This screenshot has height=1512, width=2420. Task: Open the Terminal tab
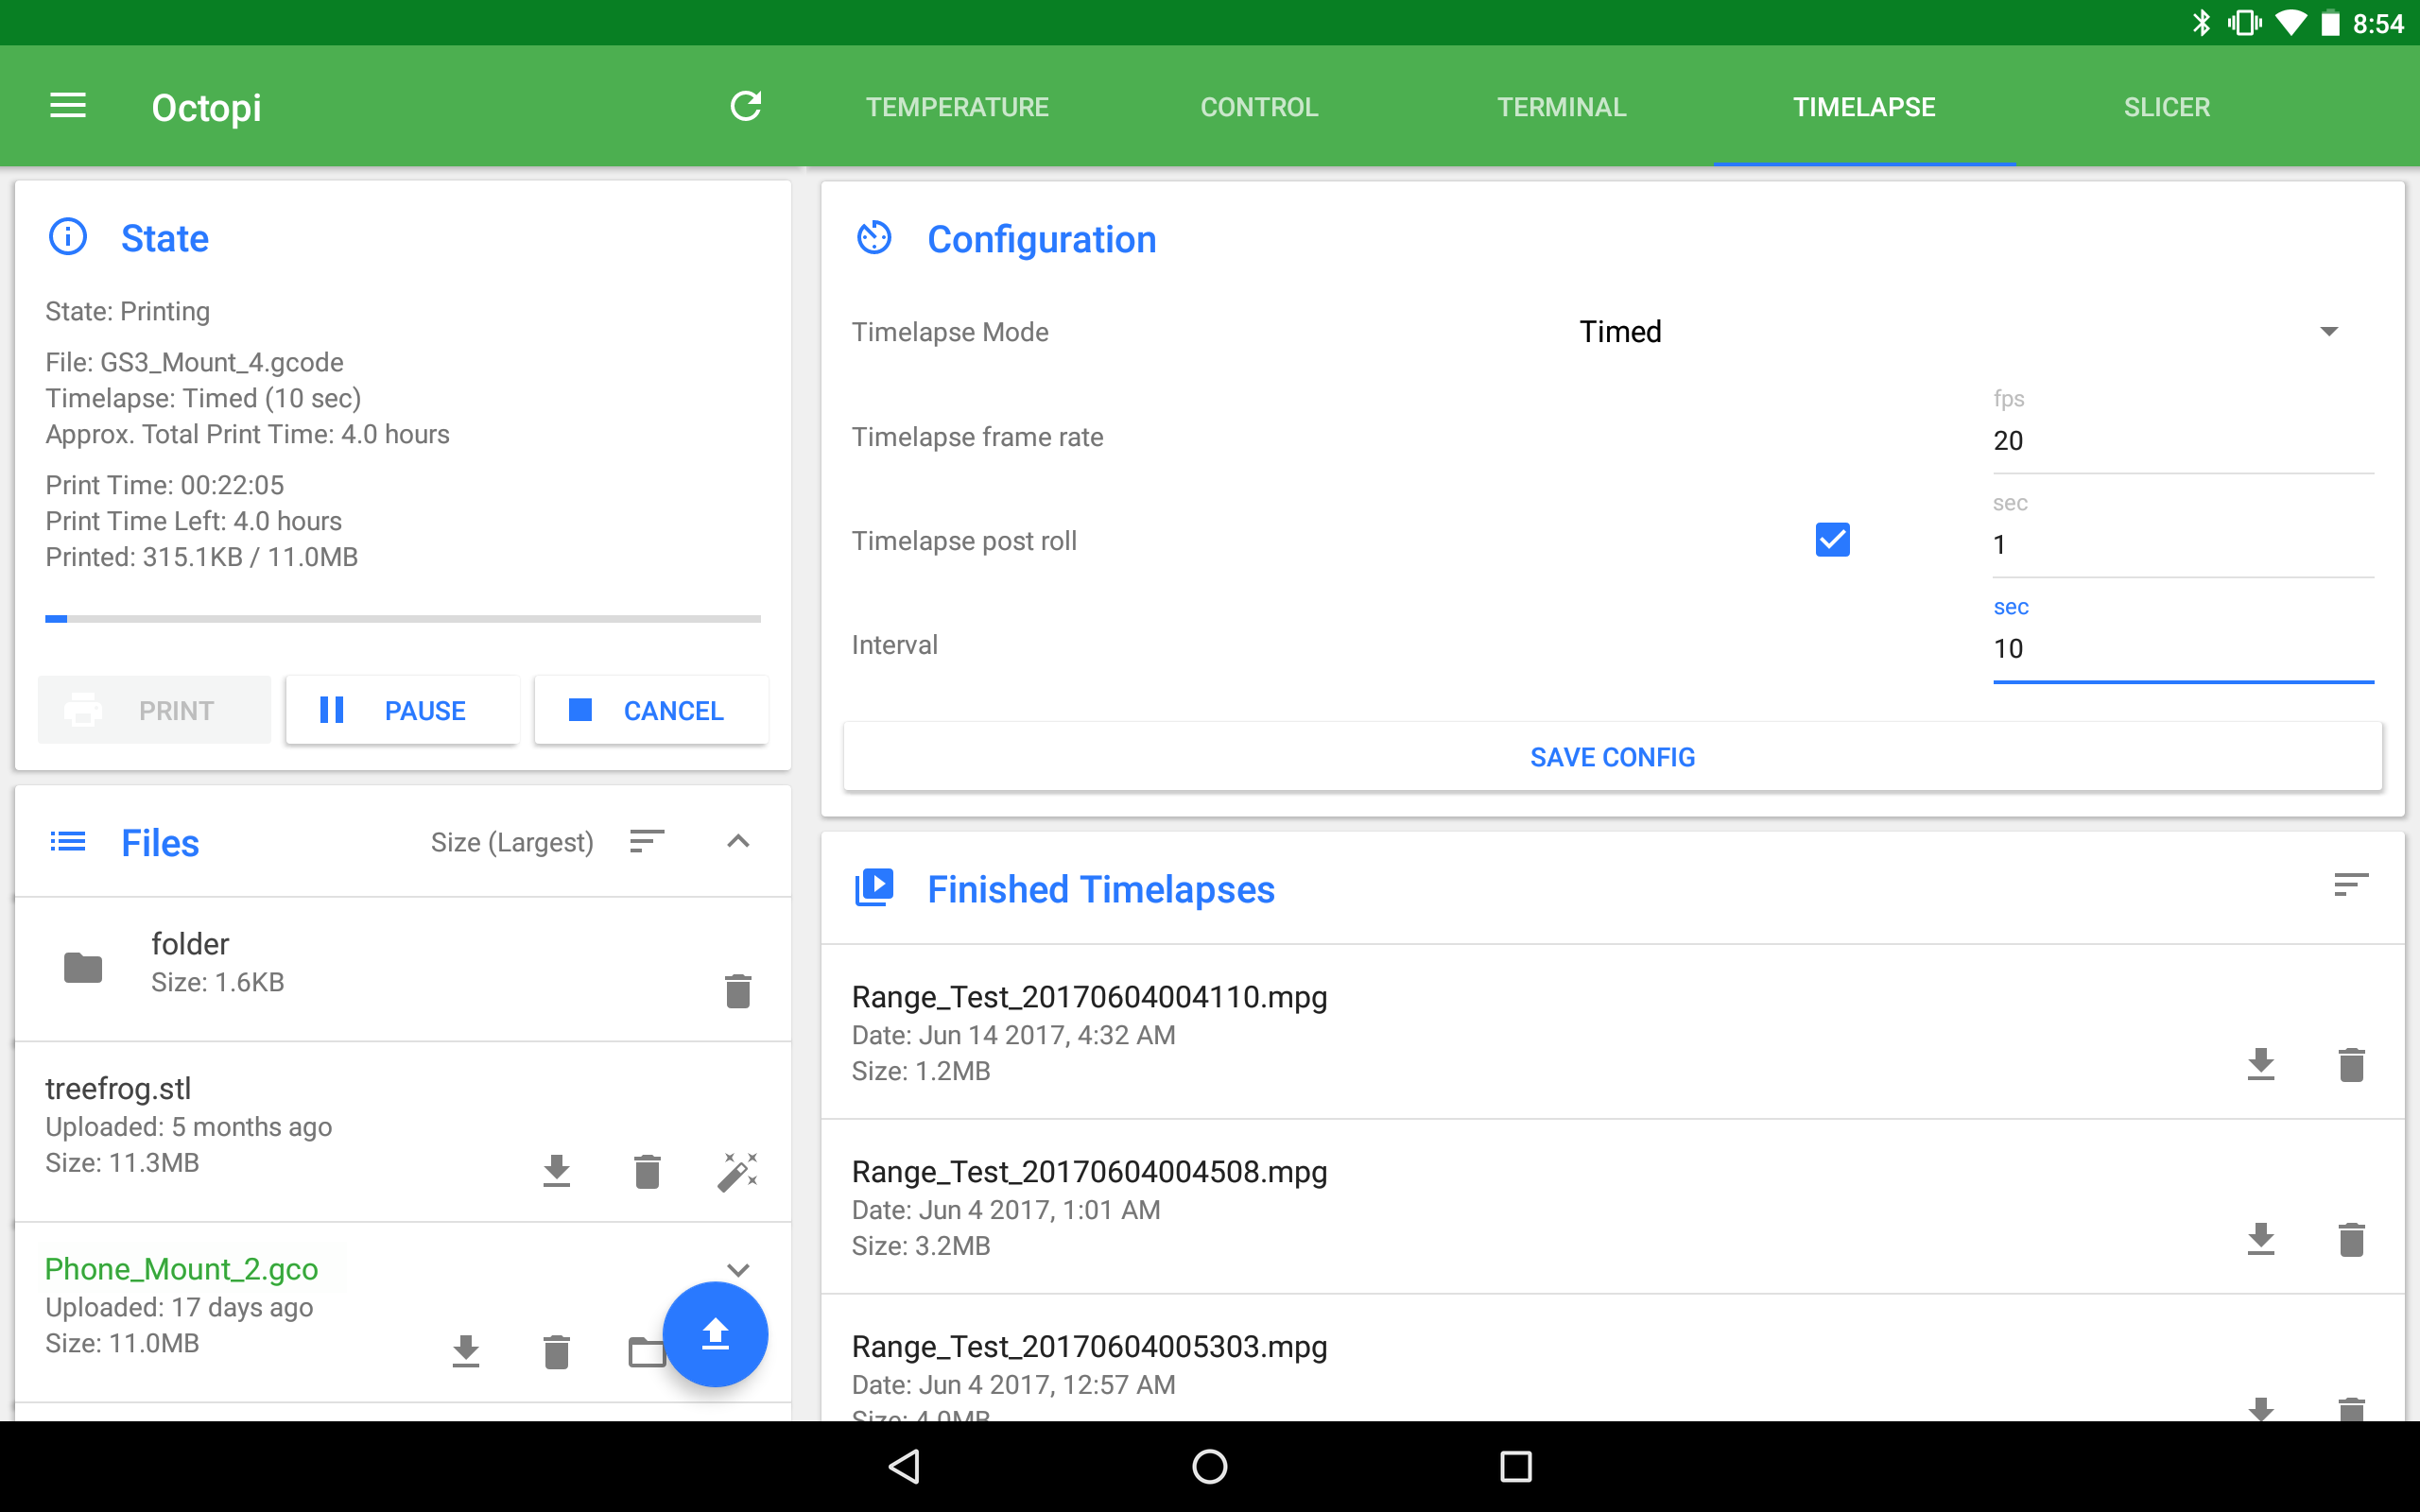coord(1562,106)
